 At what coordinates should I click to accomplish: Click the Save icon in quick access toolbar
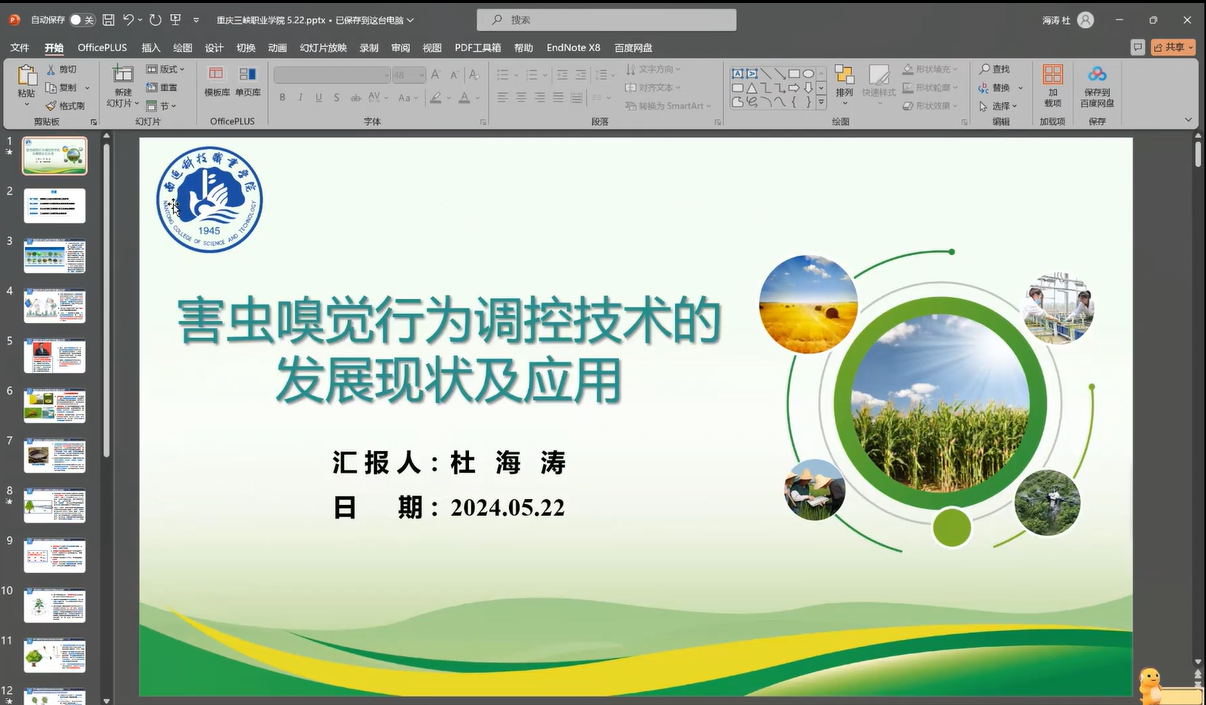pyautogui.click(x=108, y=20)
